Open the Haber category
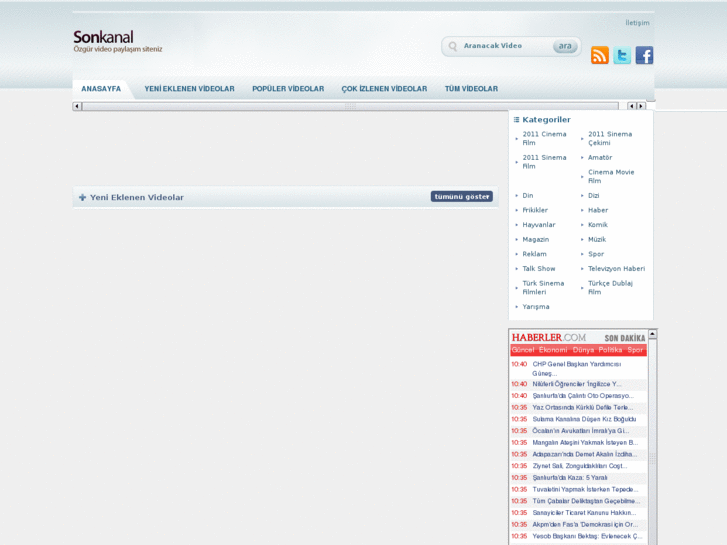Screen dimensions: 727x545 click(x=598, y=210)
